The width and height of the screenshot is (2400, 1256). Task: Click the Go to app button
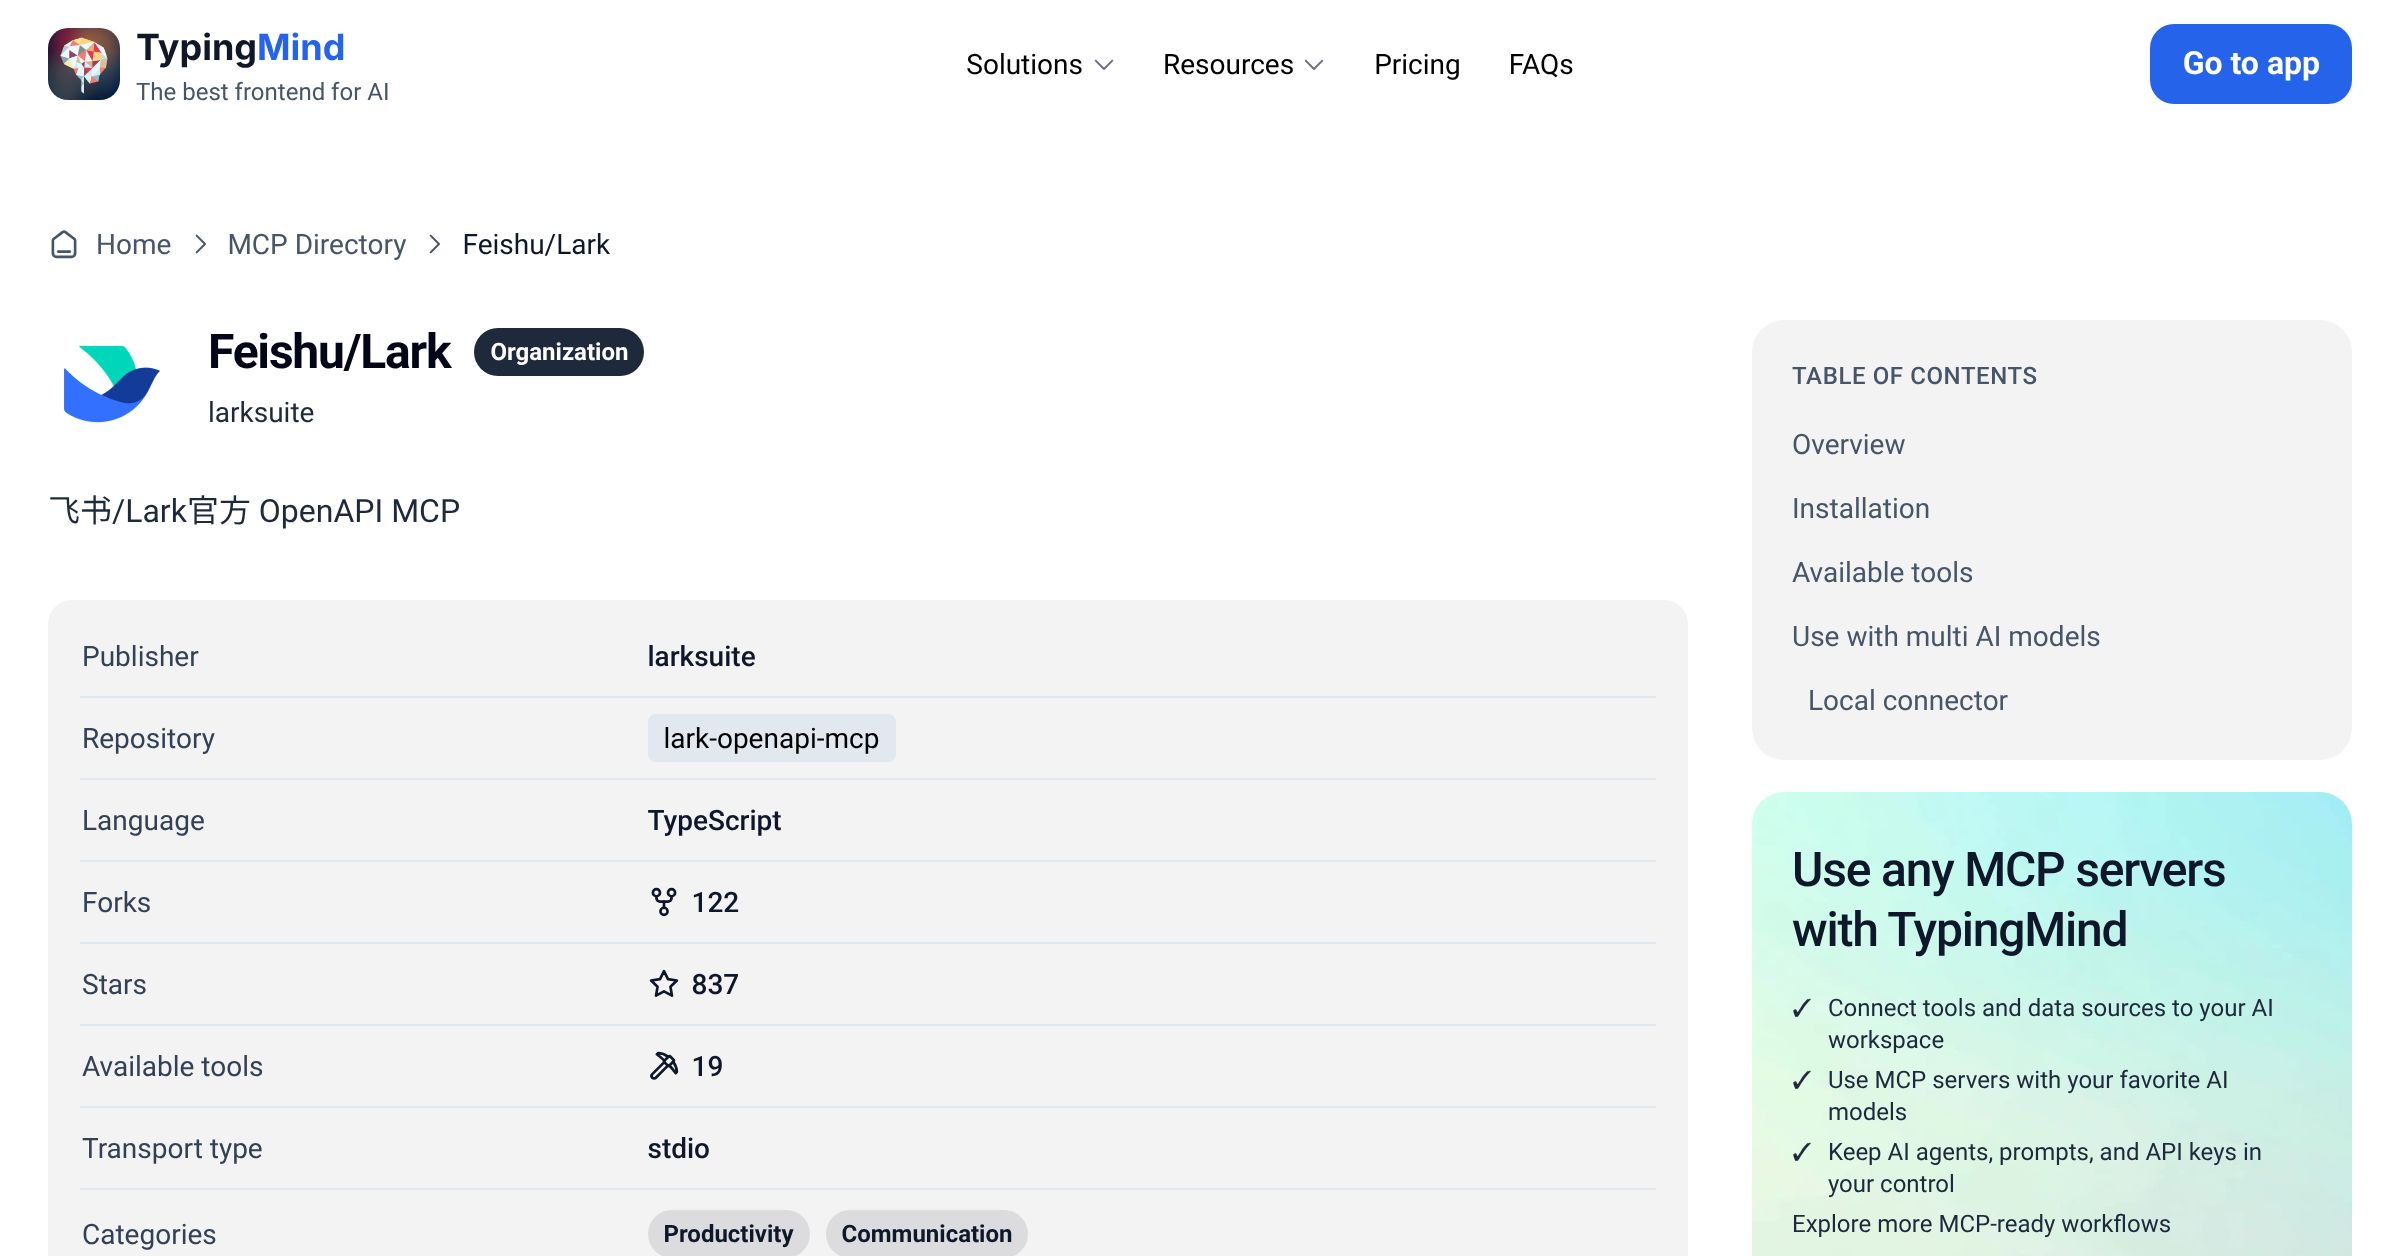(2250, 64)
